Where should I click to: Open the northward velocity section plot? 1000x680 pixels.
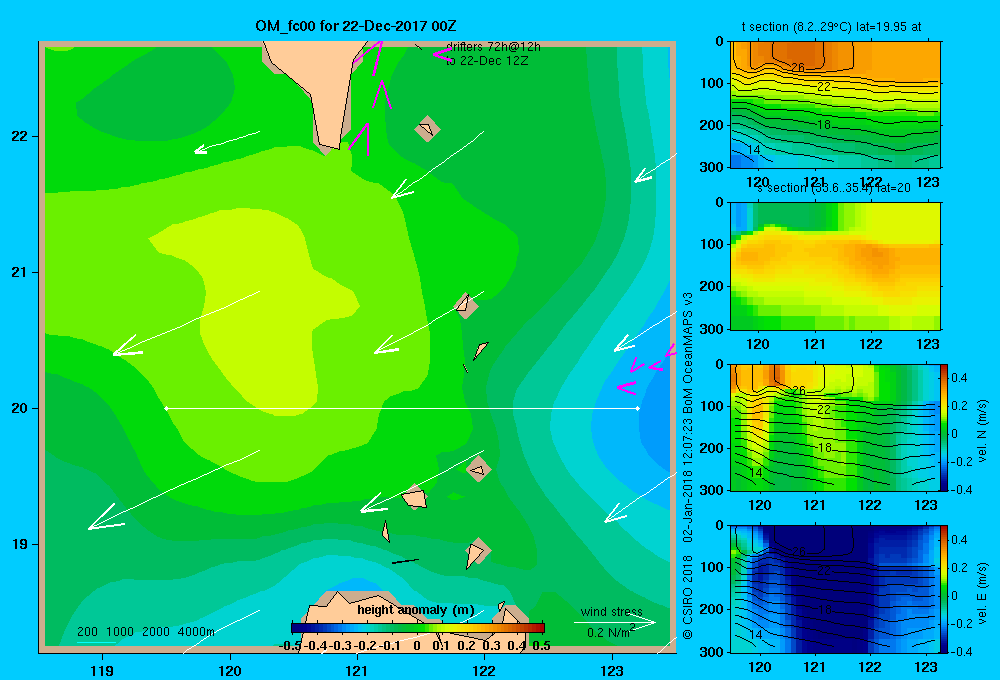coord(835,427)
